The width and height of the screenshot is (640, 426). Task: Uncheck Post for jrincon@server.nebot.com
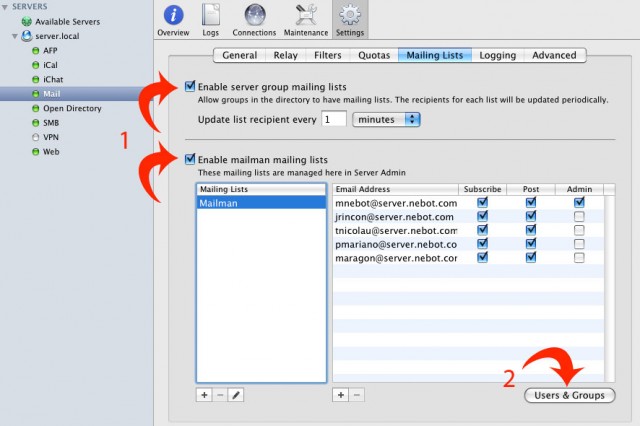531,216
